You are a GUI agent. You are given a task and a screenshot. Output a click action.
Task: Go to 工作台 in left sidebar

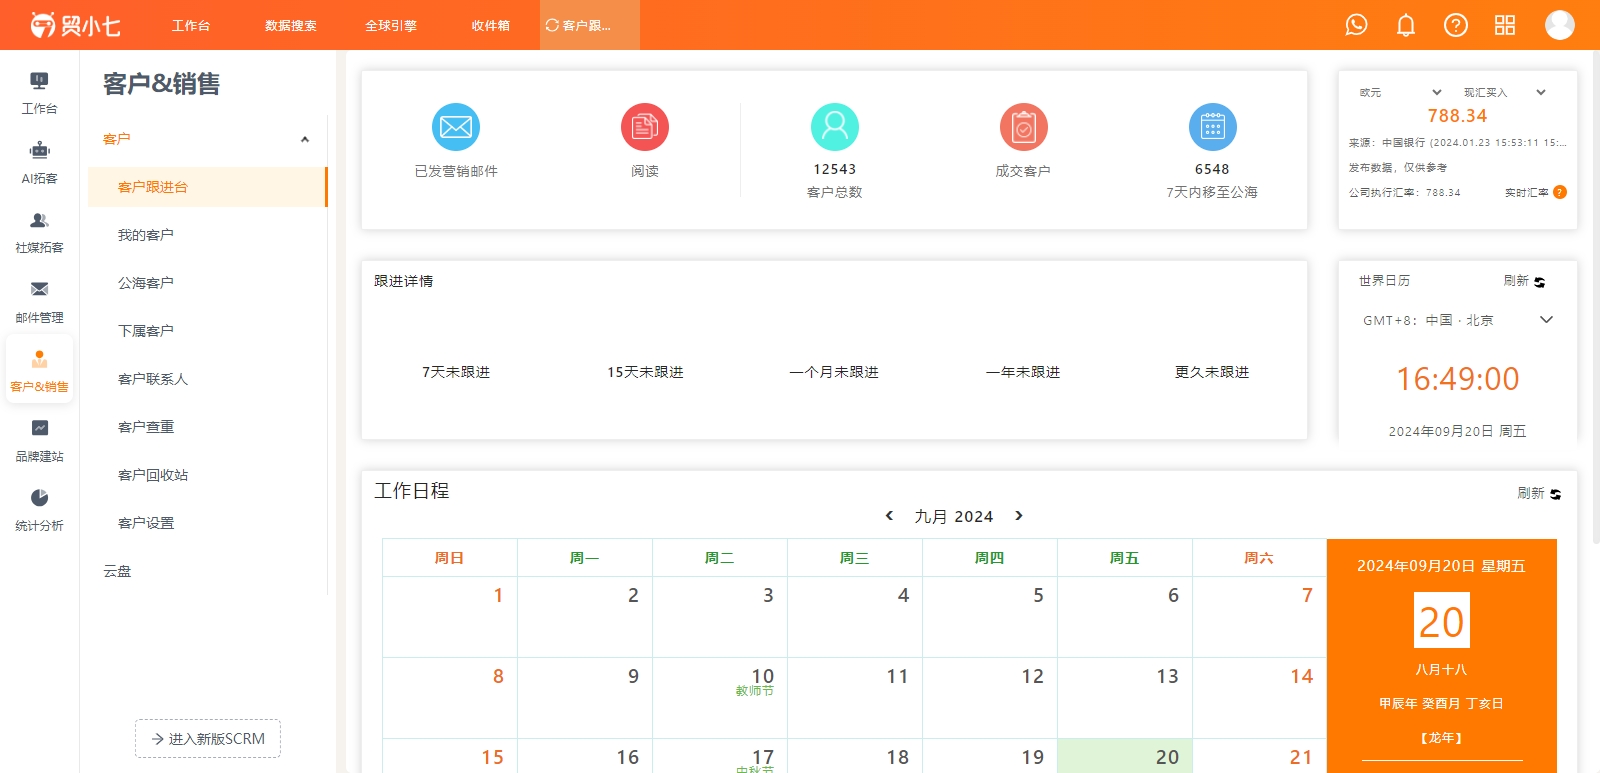[39, 93]
